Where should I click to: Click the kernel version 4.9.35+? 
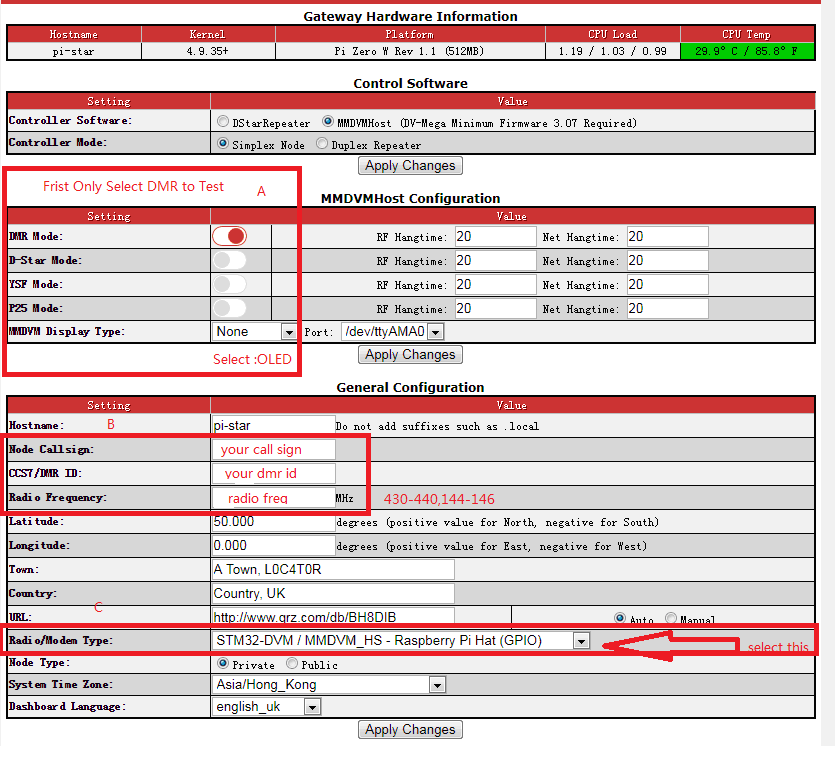click(208, 51)
